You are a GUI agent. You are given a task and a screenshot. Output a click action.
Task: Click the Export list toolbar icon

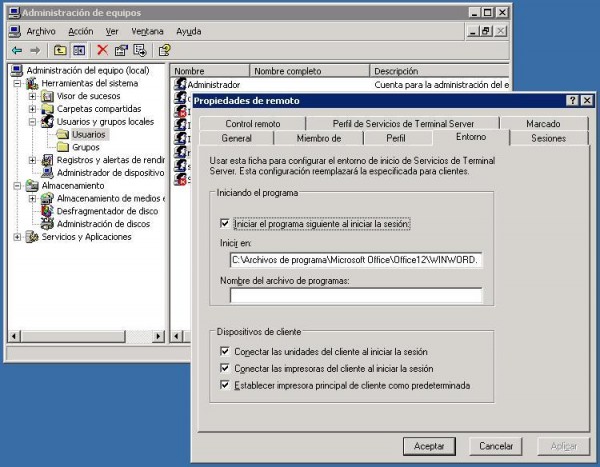point(140,50)
